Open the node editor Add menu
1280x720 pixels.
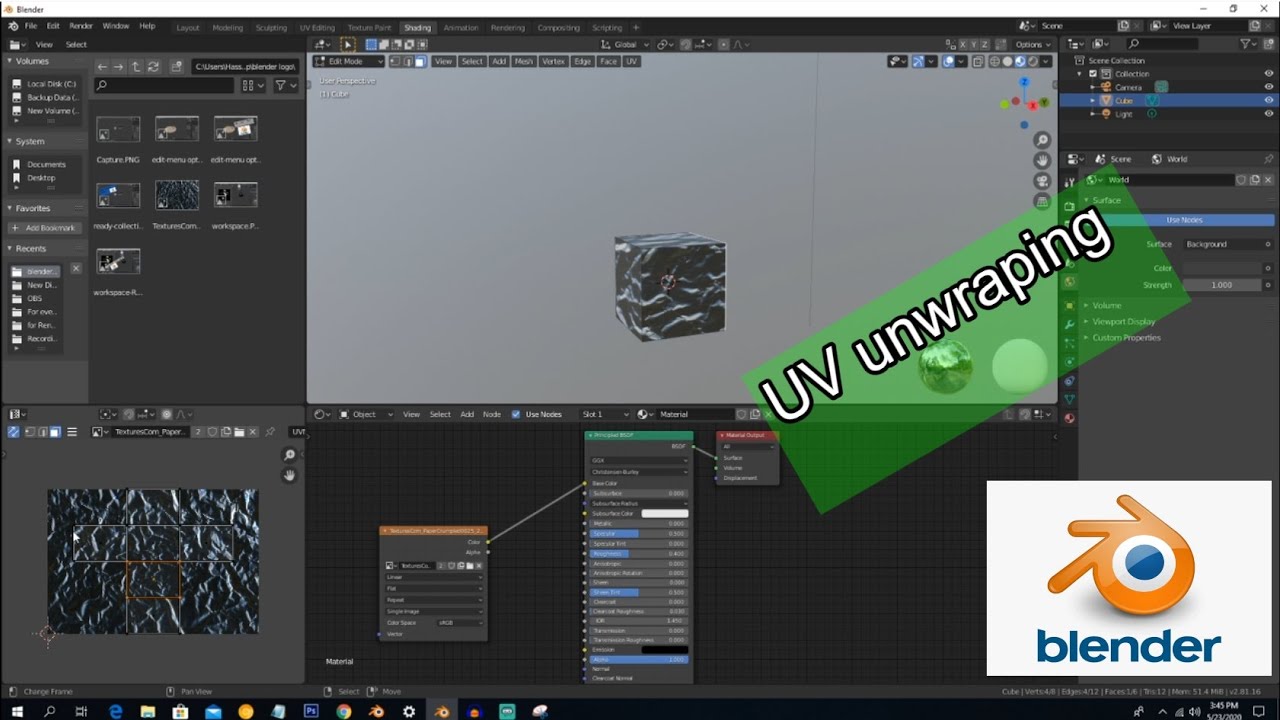(x=467, y=414)
